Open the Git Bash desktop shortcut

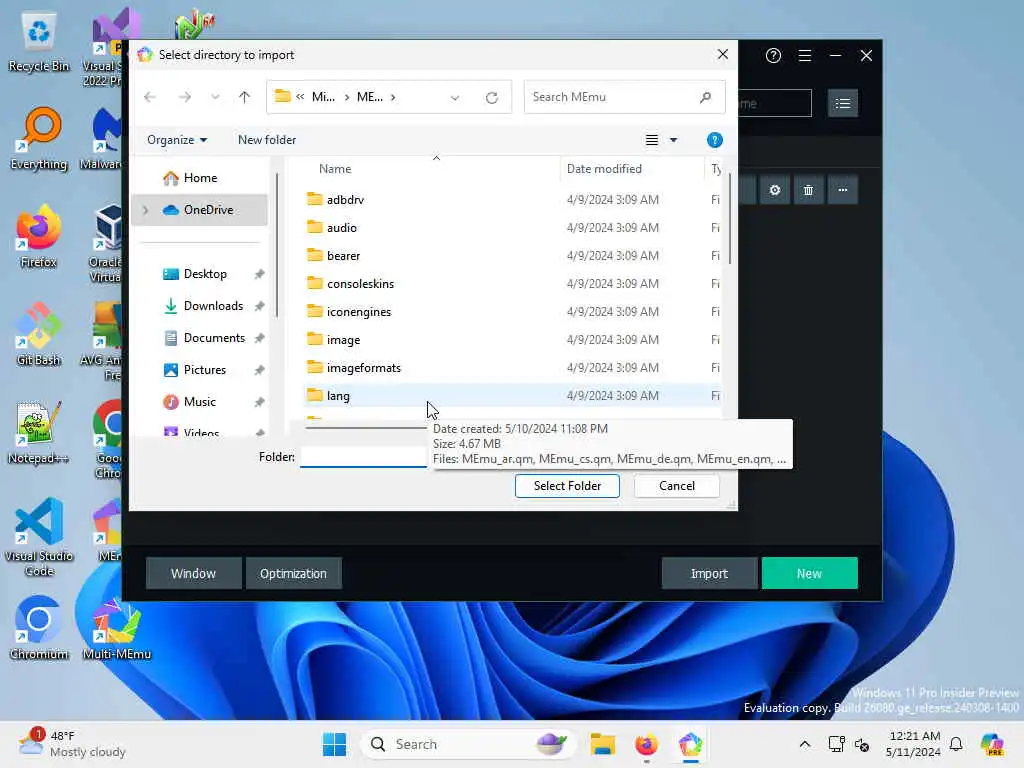pyautogui.click(x=39, y=335)
